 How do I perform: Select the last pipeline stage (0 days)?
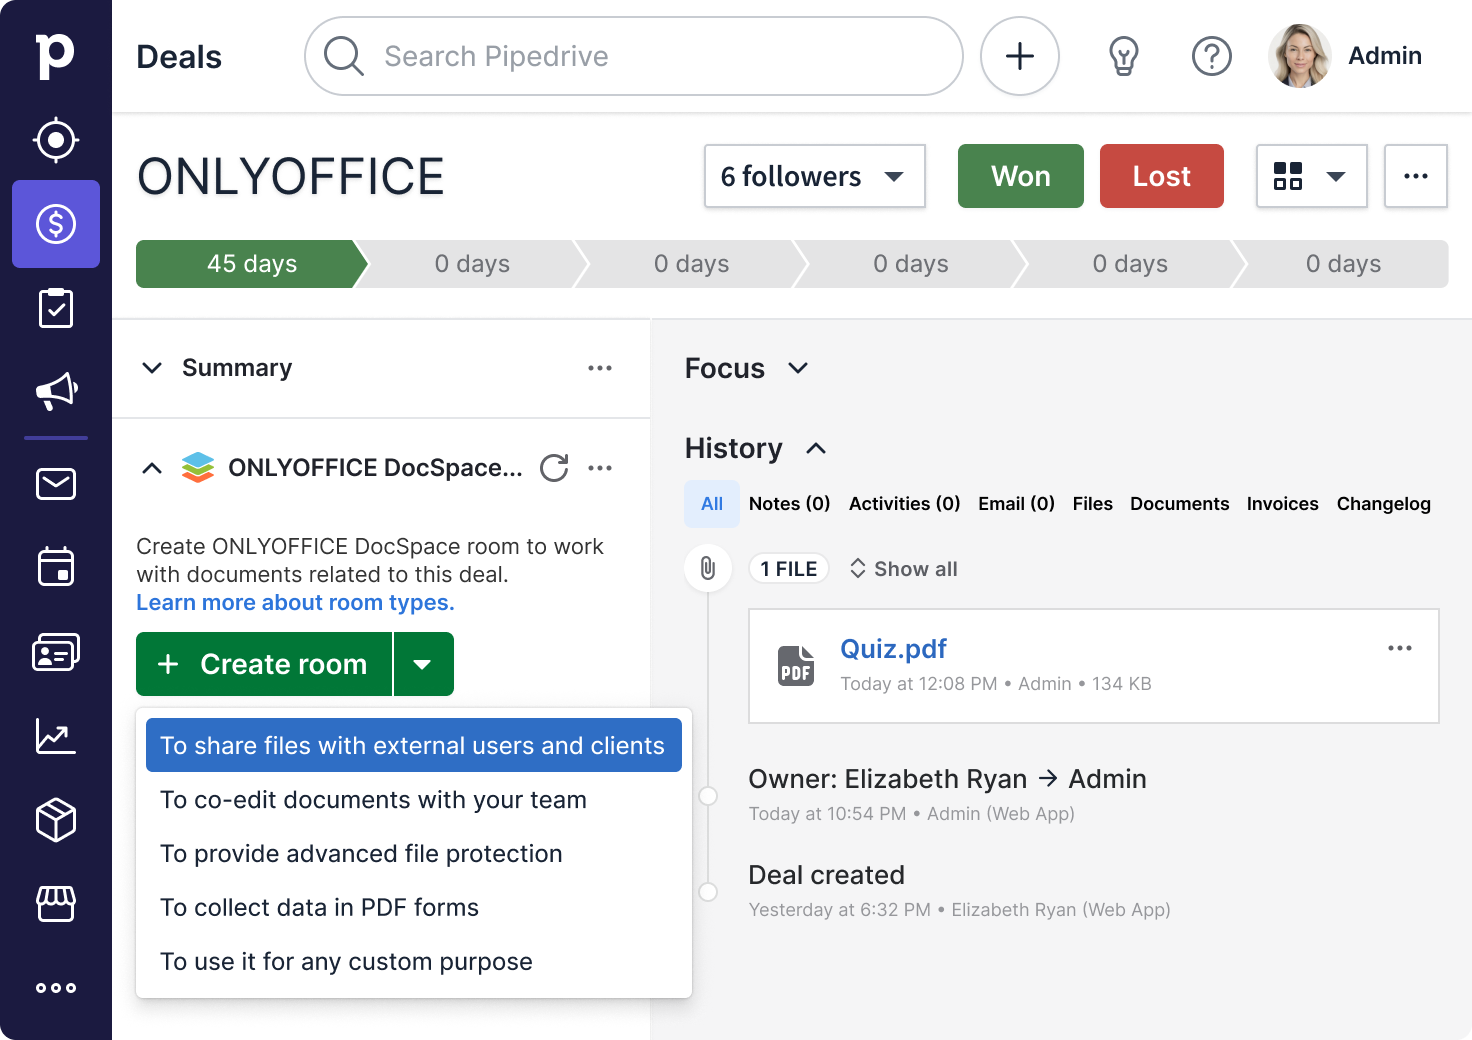coord(1343,264)
